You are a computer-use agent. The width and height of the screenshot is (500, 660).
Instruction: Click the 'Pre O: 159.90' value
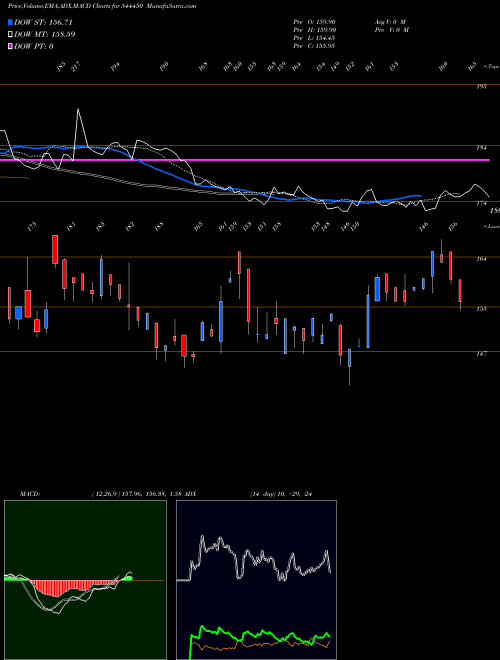point(314,22)
